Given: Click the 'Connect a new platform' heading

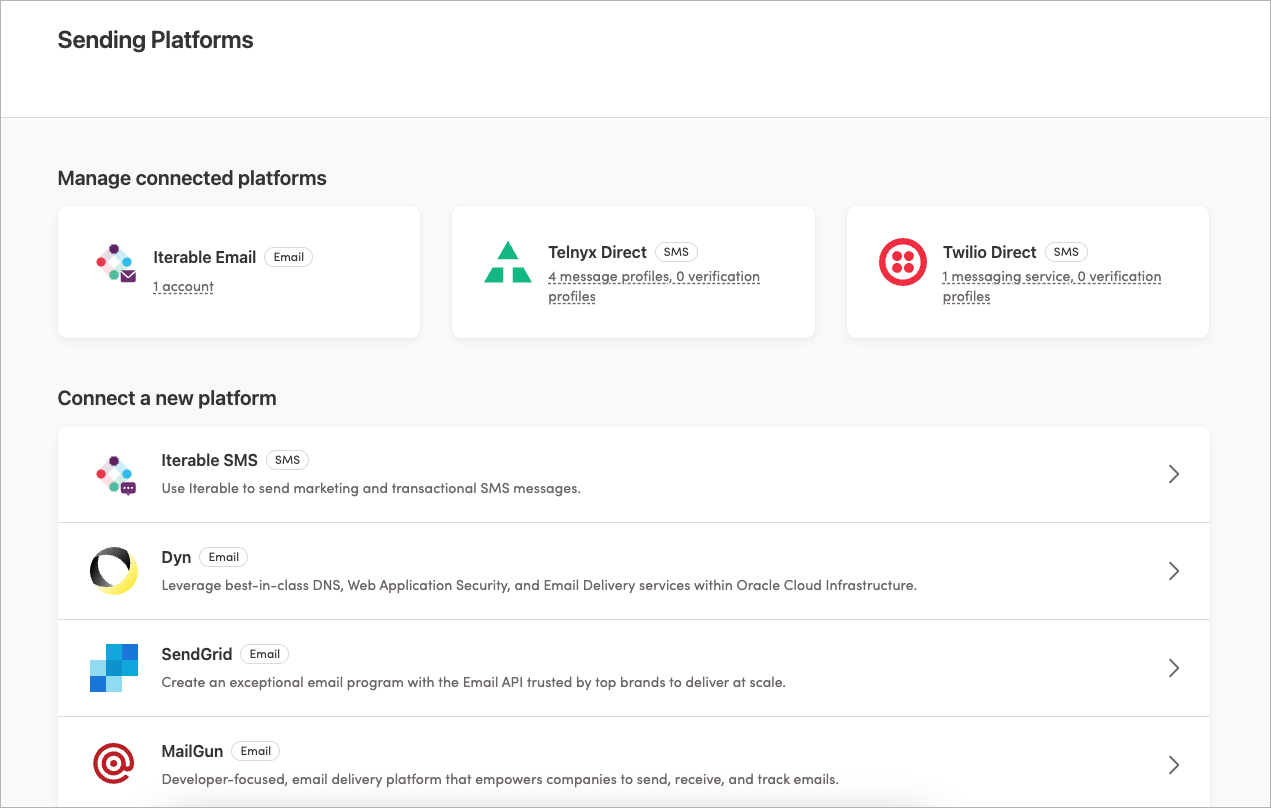Looking at the screenshot, I should coord(167,398).
